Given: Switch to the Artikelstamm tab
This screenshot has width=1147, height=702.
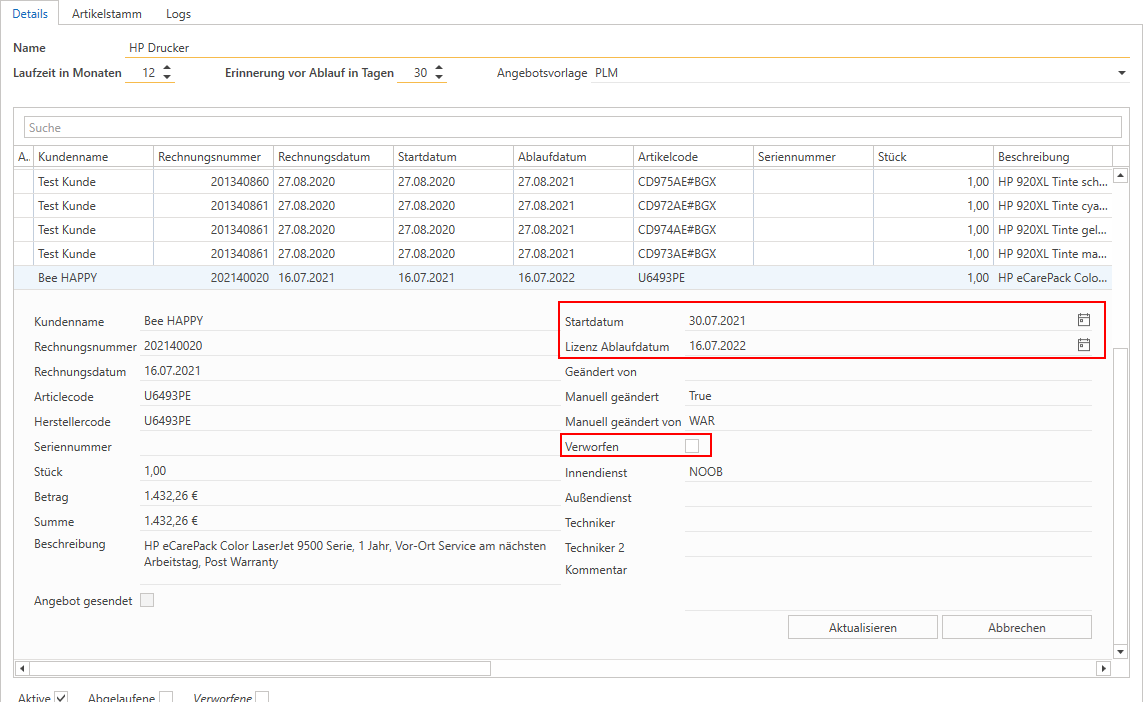Looking at the screenshot, I should [x=107, y=14].
